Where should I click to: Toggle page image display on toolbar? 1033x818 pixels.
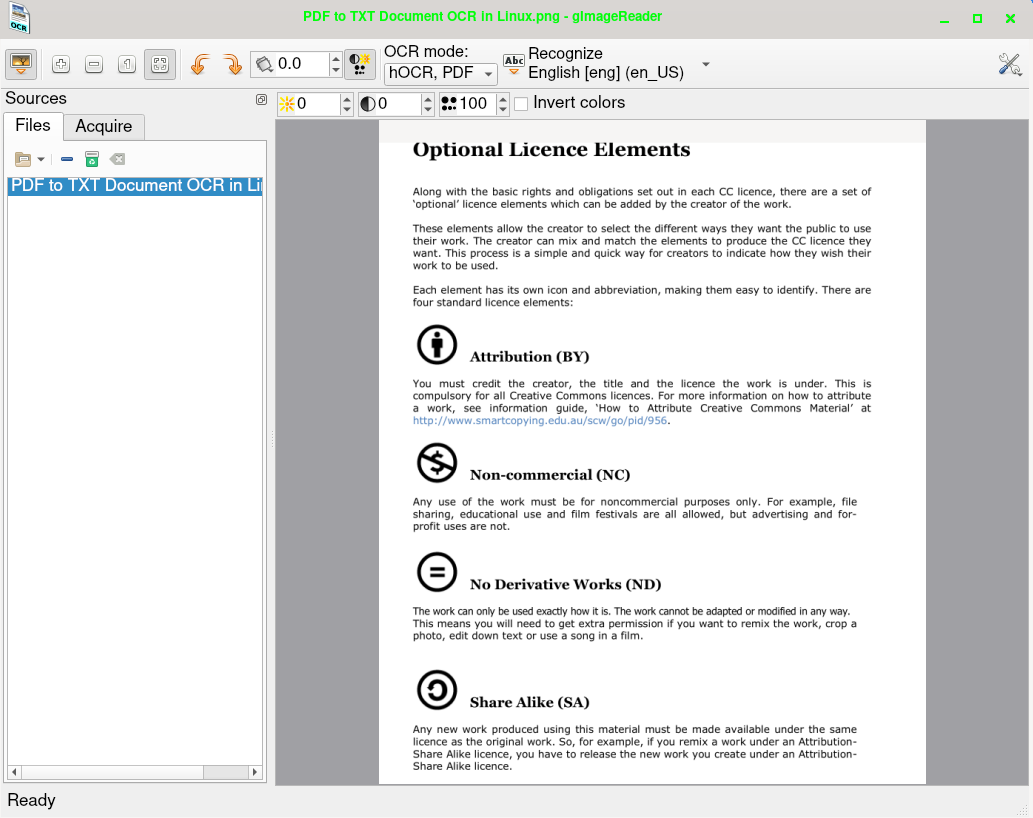click(21, 64)
